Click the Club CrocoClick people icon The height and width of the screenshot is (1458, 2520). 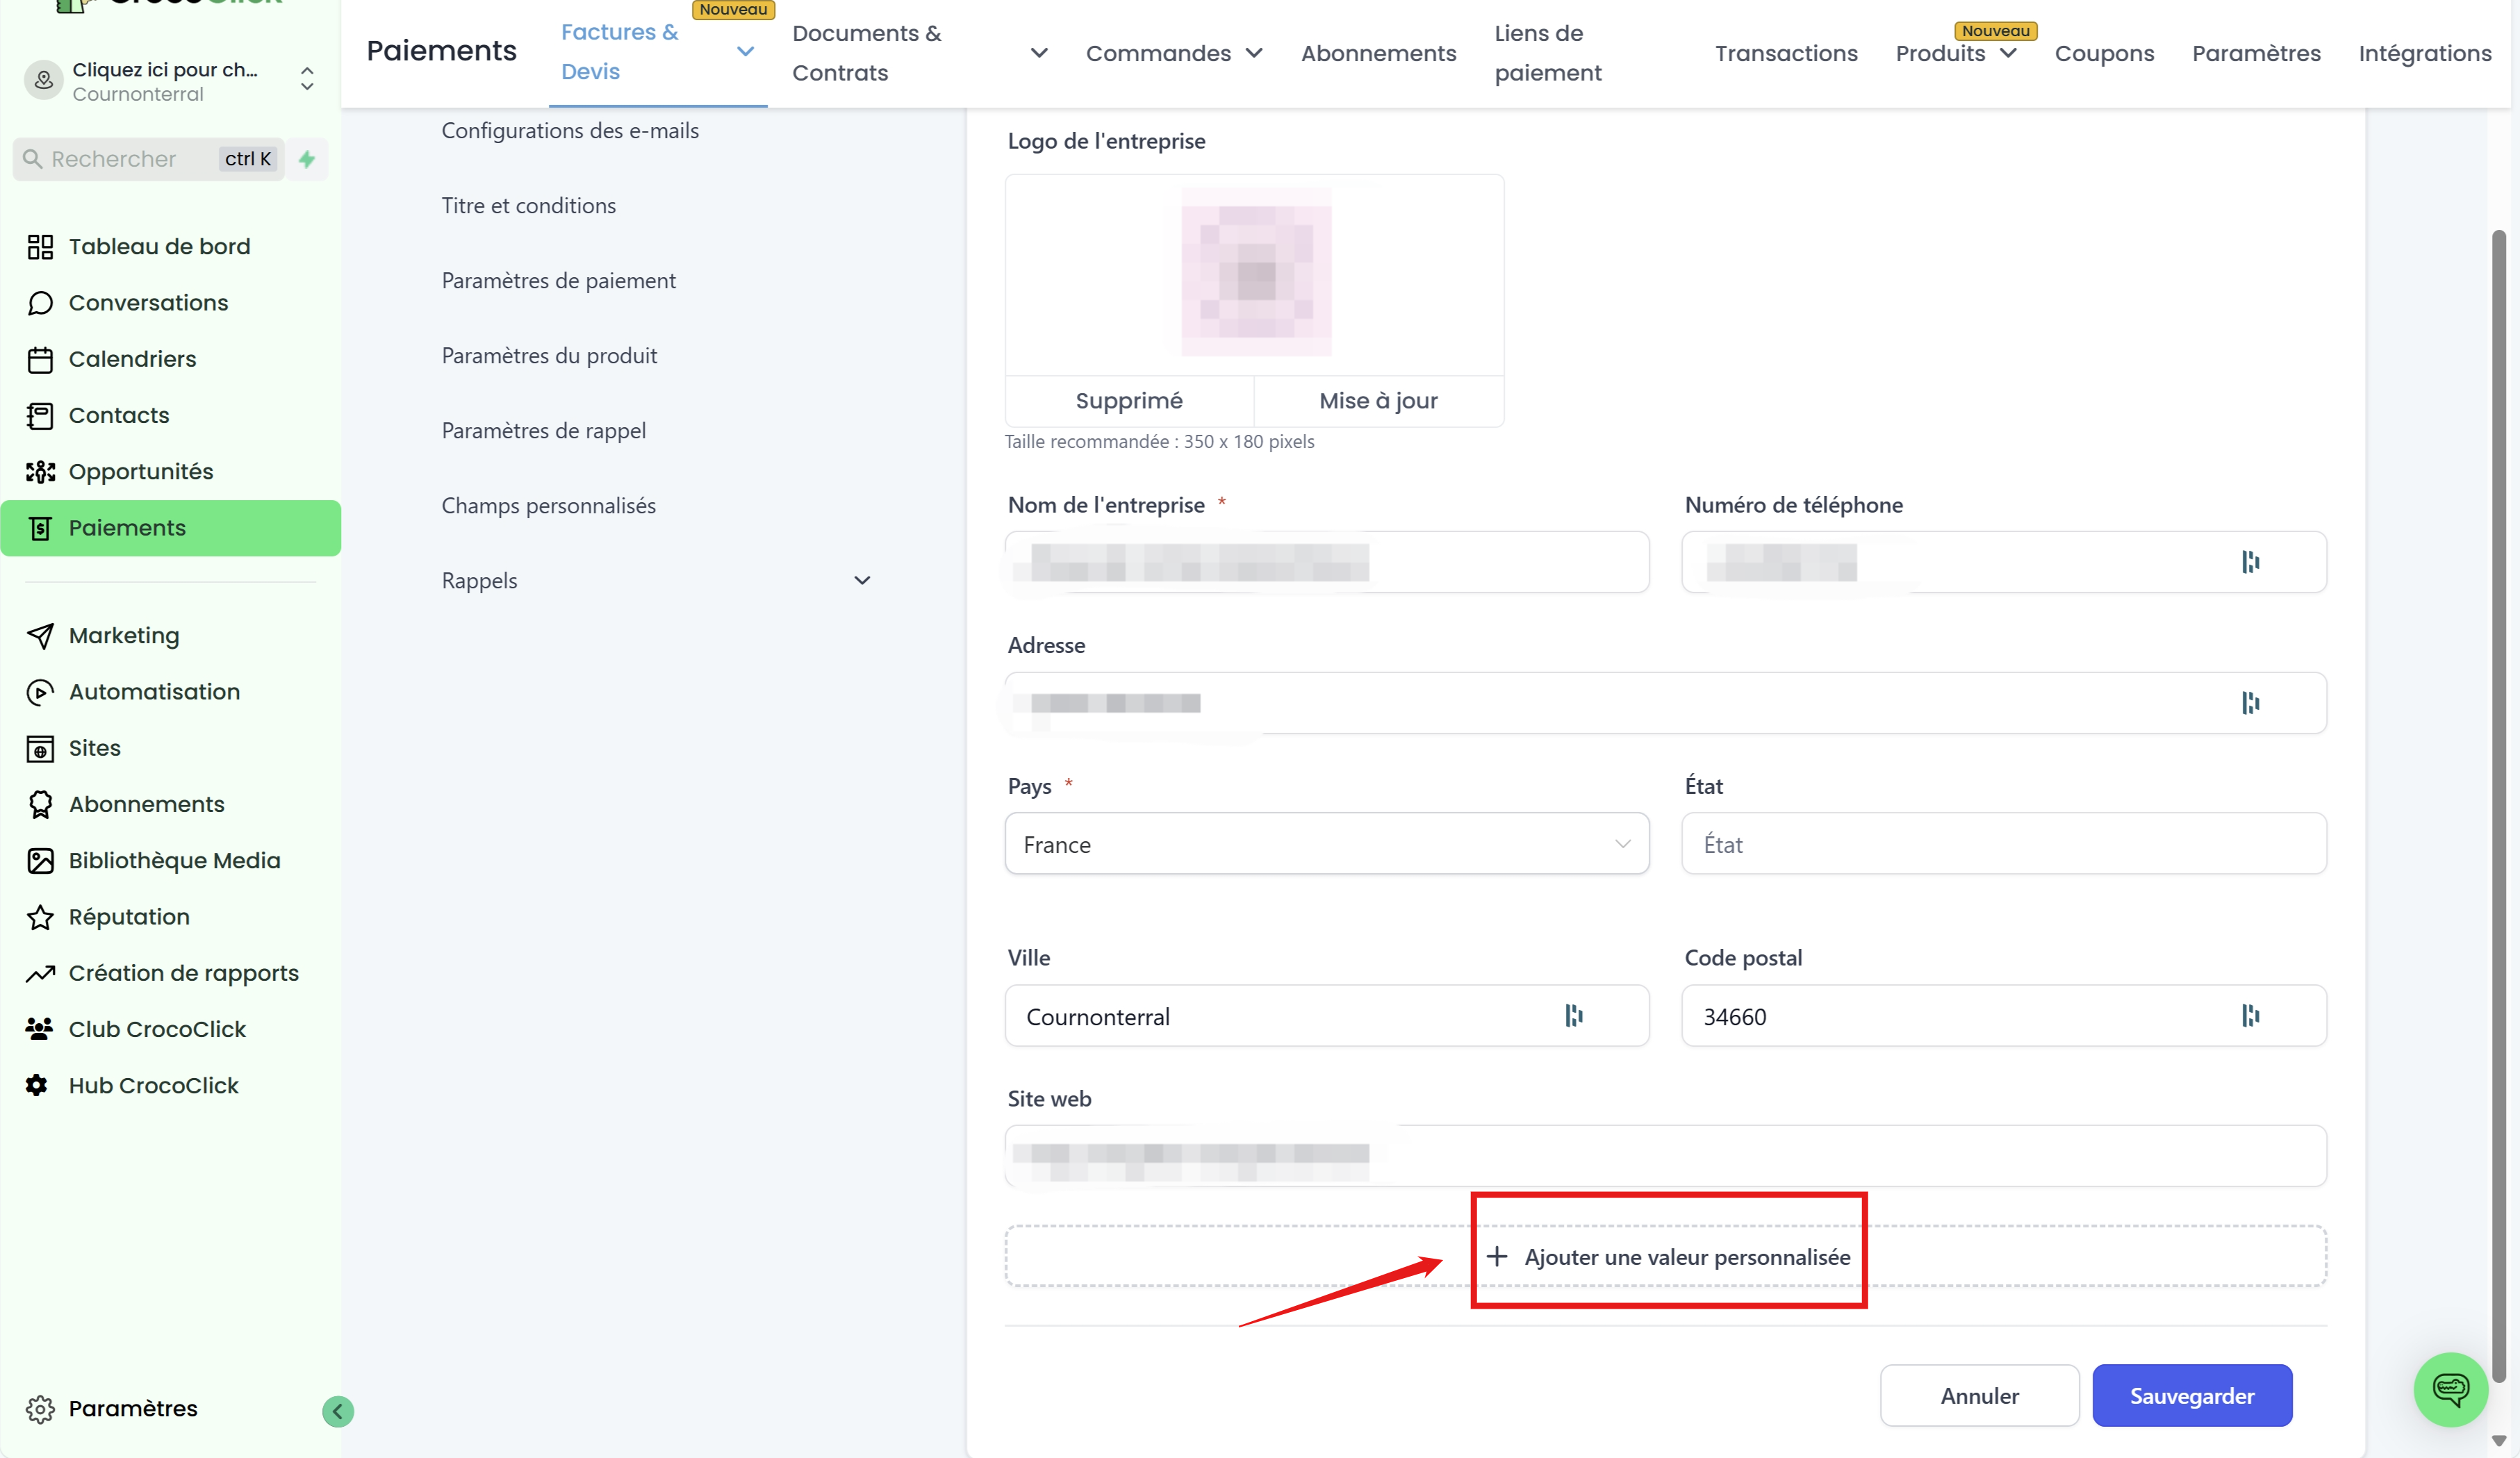40,1029
